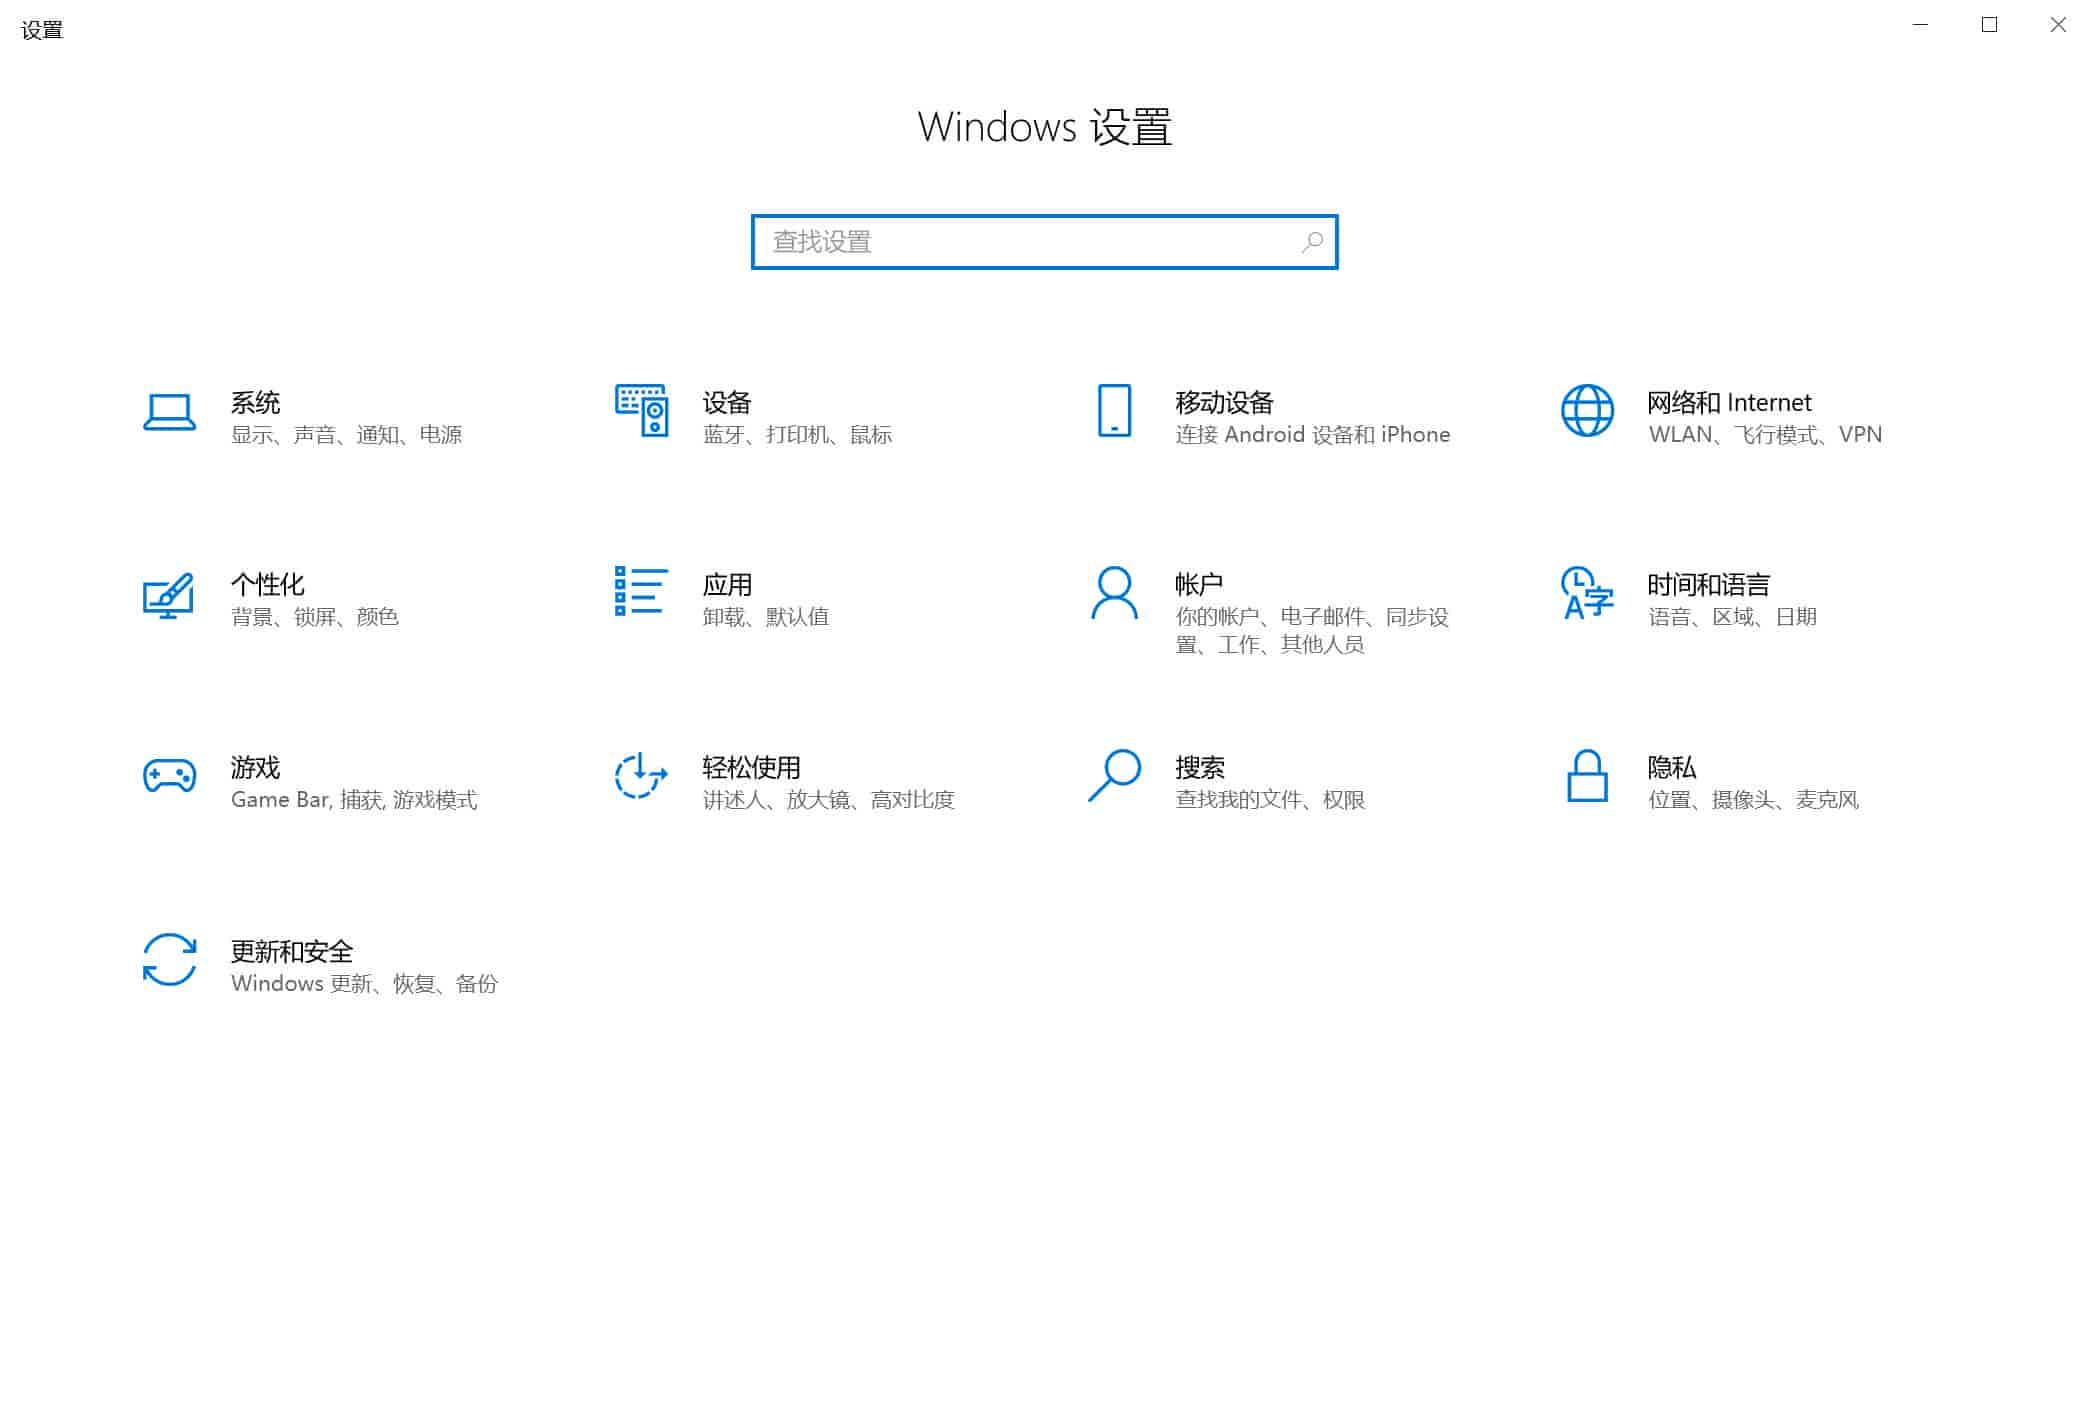This screenshot has height=1428, width=2081.
Task: Select the 轻松使用 category title
Action: pos(751,768)
